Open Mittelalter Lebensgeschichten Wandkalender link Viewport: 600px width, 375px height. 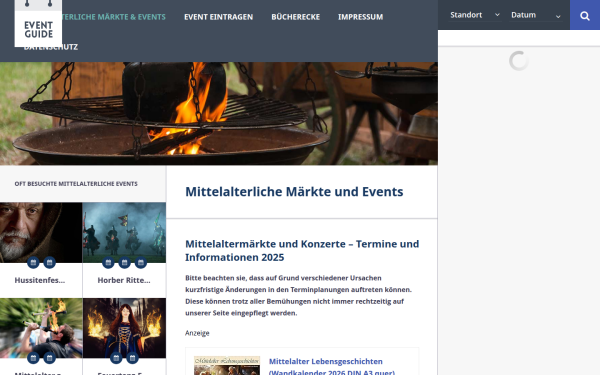point(331,367)
